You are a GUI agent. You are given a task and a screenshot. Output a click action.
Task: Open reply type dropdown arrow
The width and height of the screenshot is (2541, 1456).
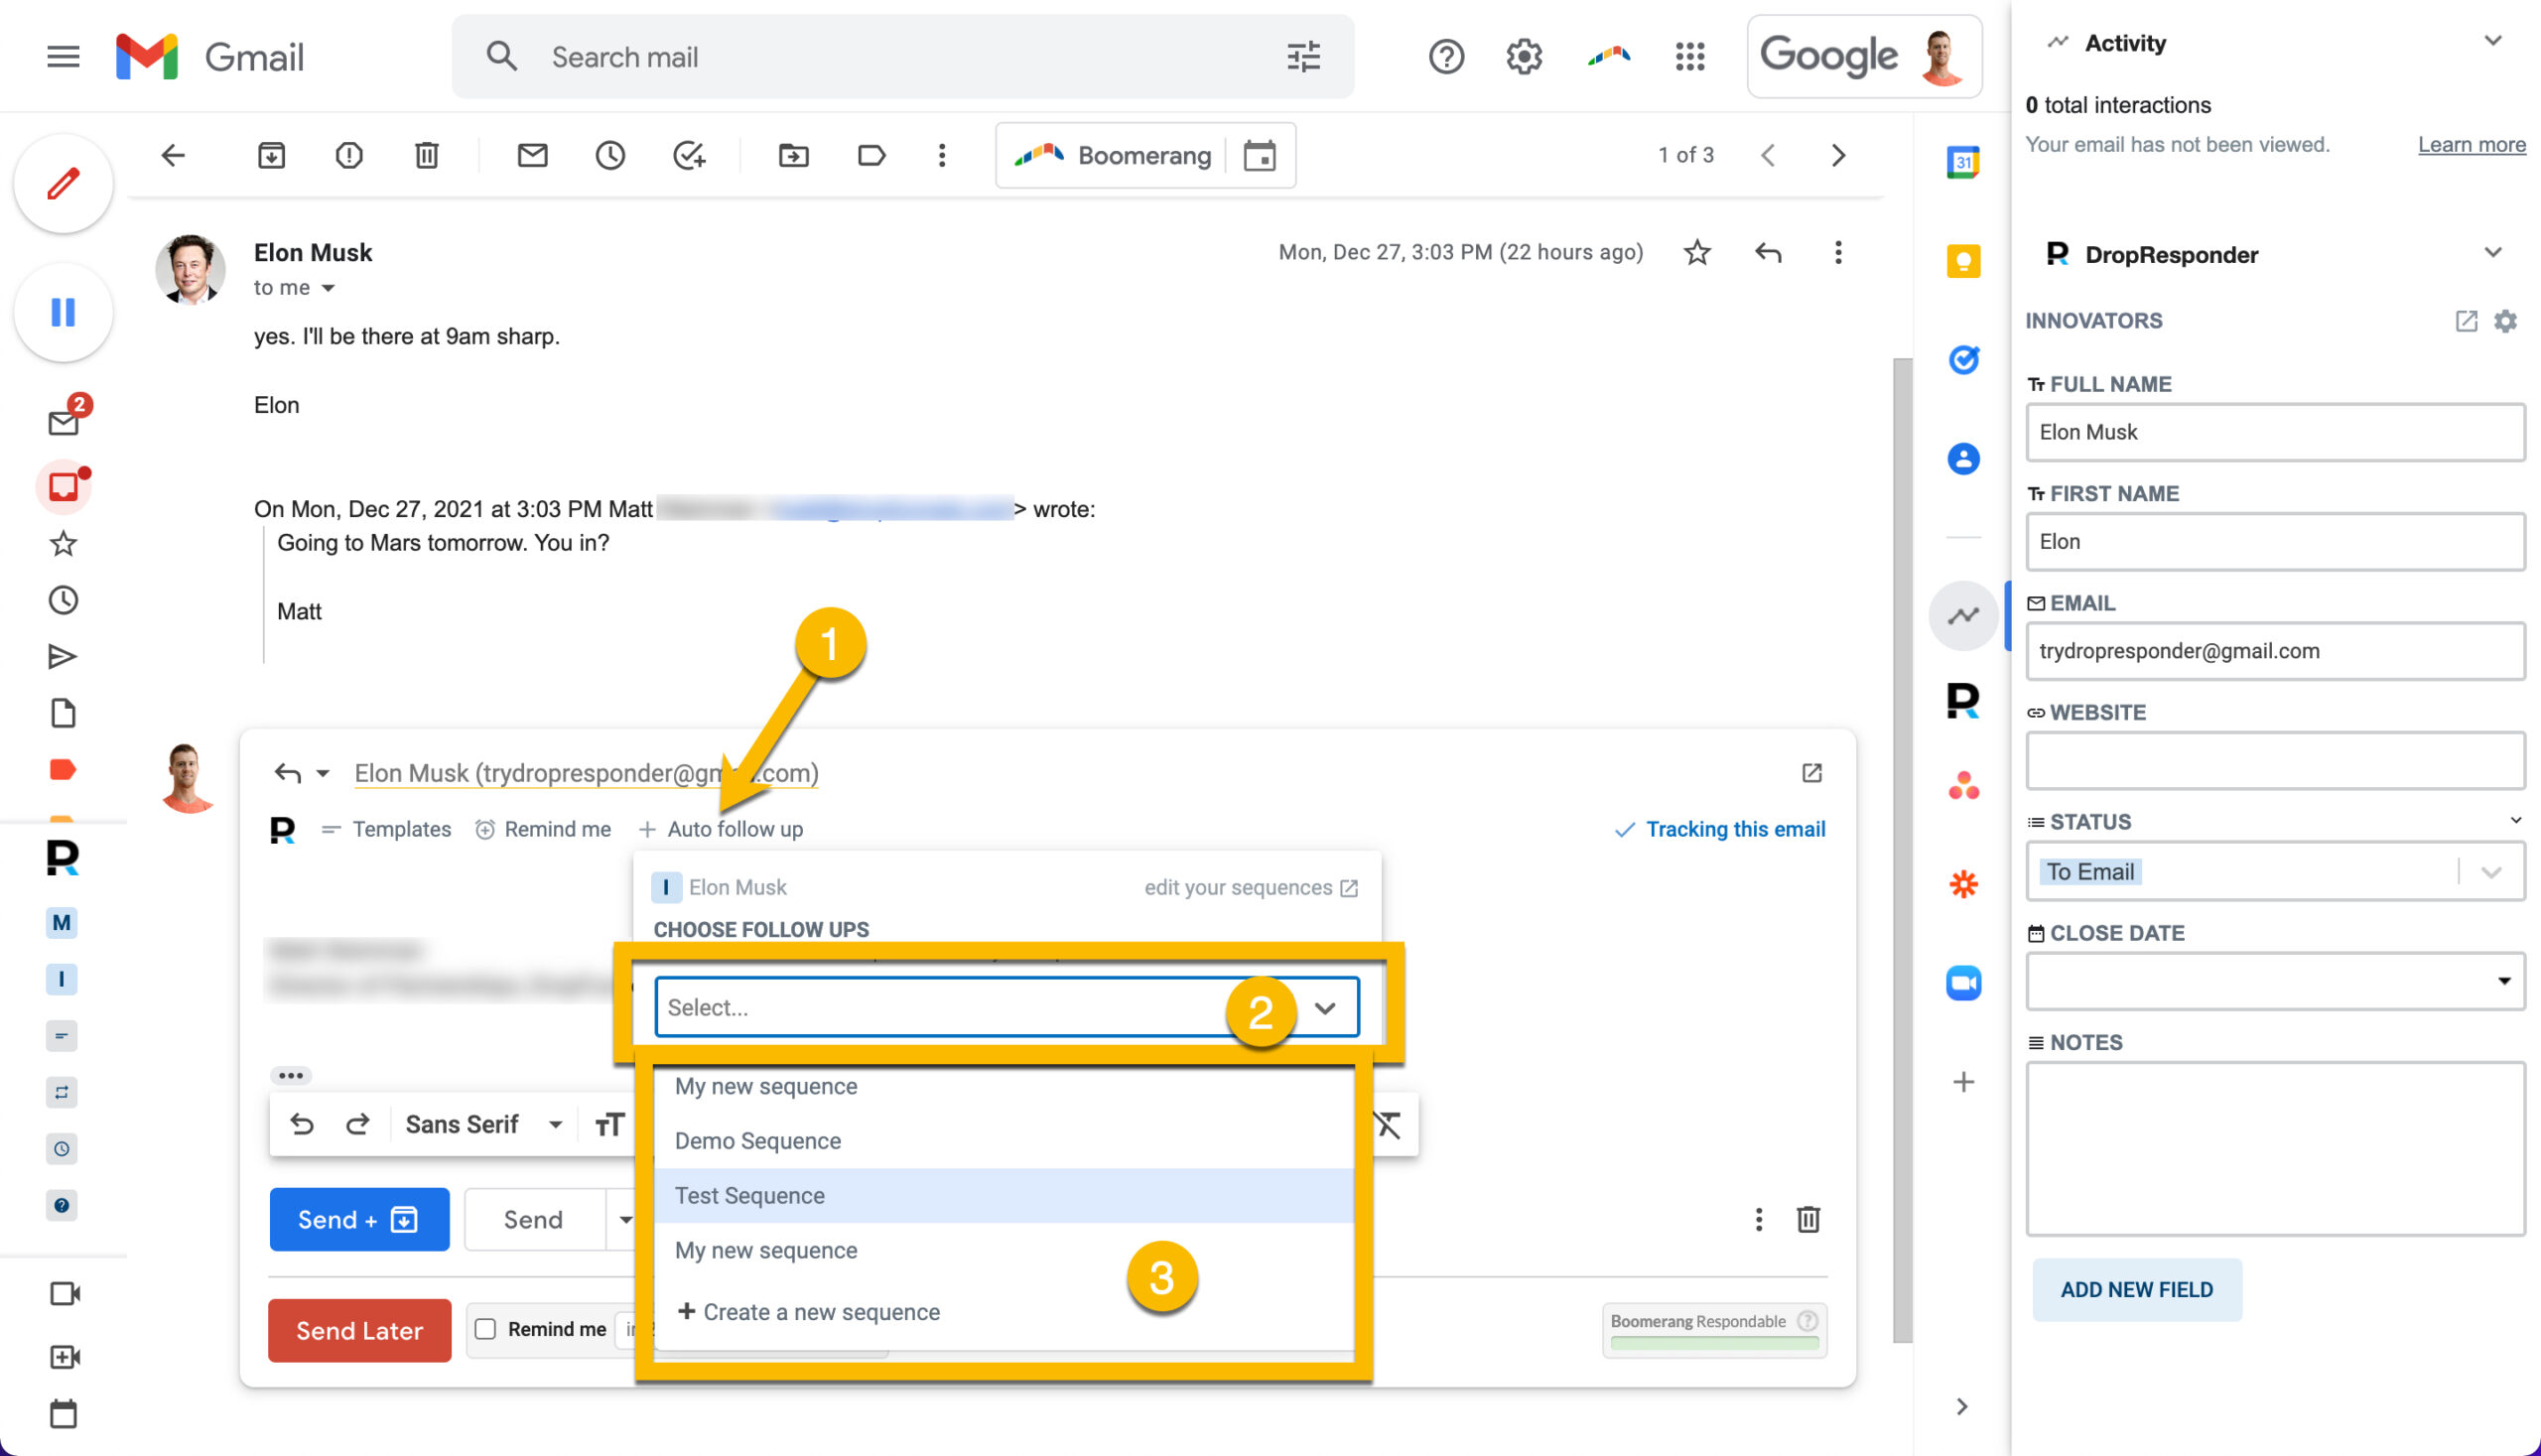(322, 773)
